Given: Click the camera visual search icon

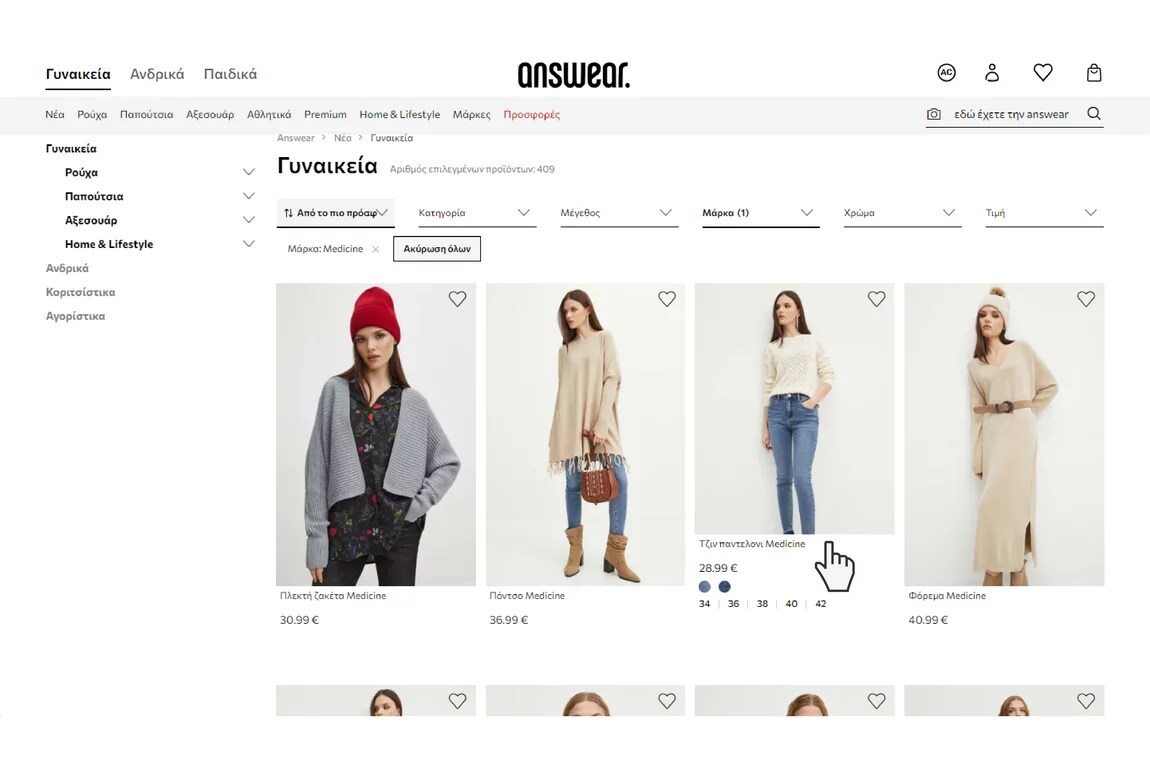Looking at the screenshot, I should [934, 114].
